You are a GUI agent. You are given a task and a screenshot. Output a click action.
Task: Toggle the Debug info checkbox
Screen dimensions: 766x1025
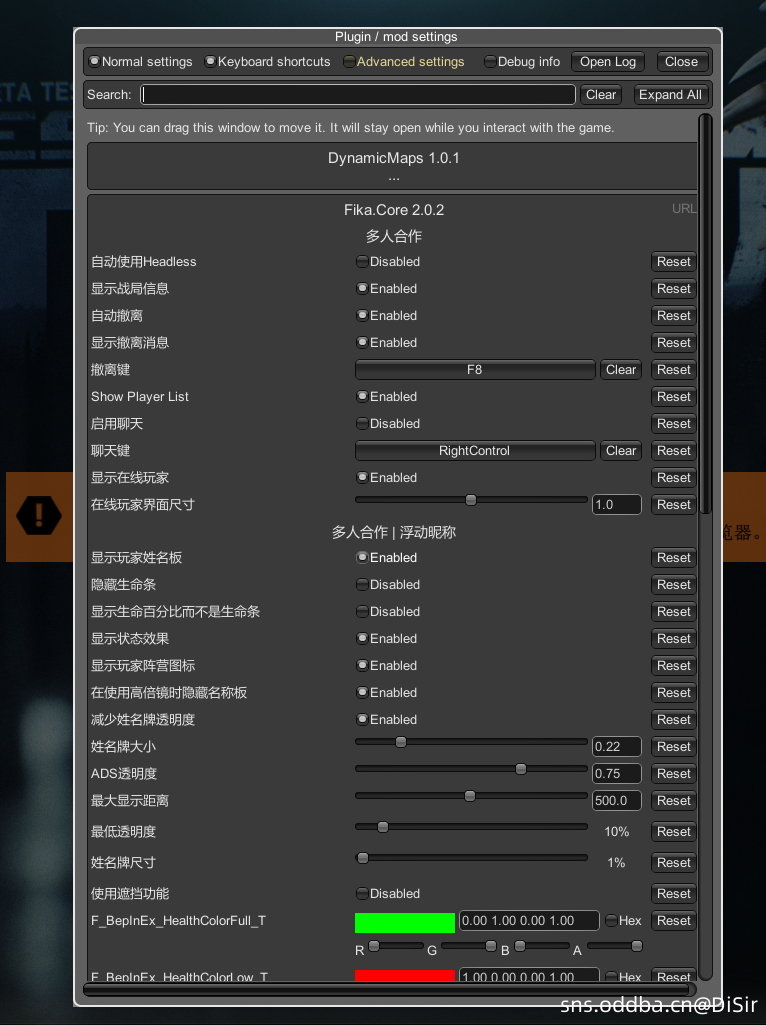click(x=490, y=62)
